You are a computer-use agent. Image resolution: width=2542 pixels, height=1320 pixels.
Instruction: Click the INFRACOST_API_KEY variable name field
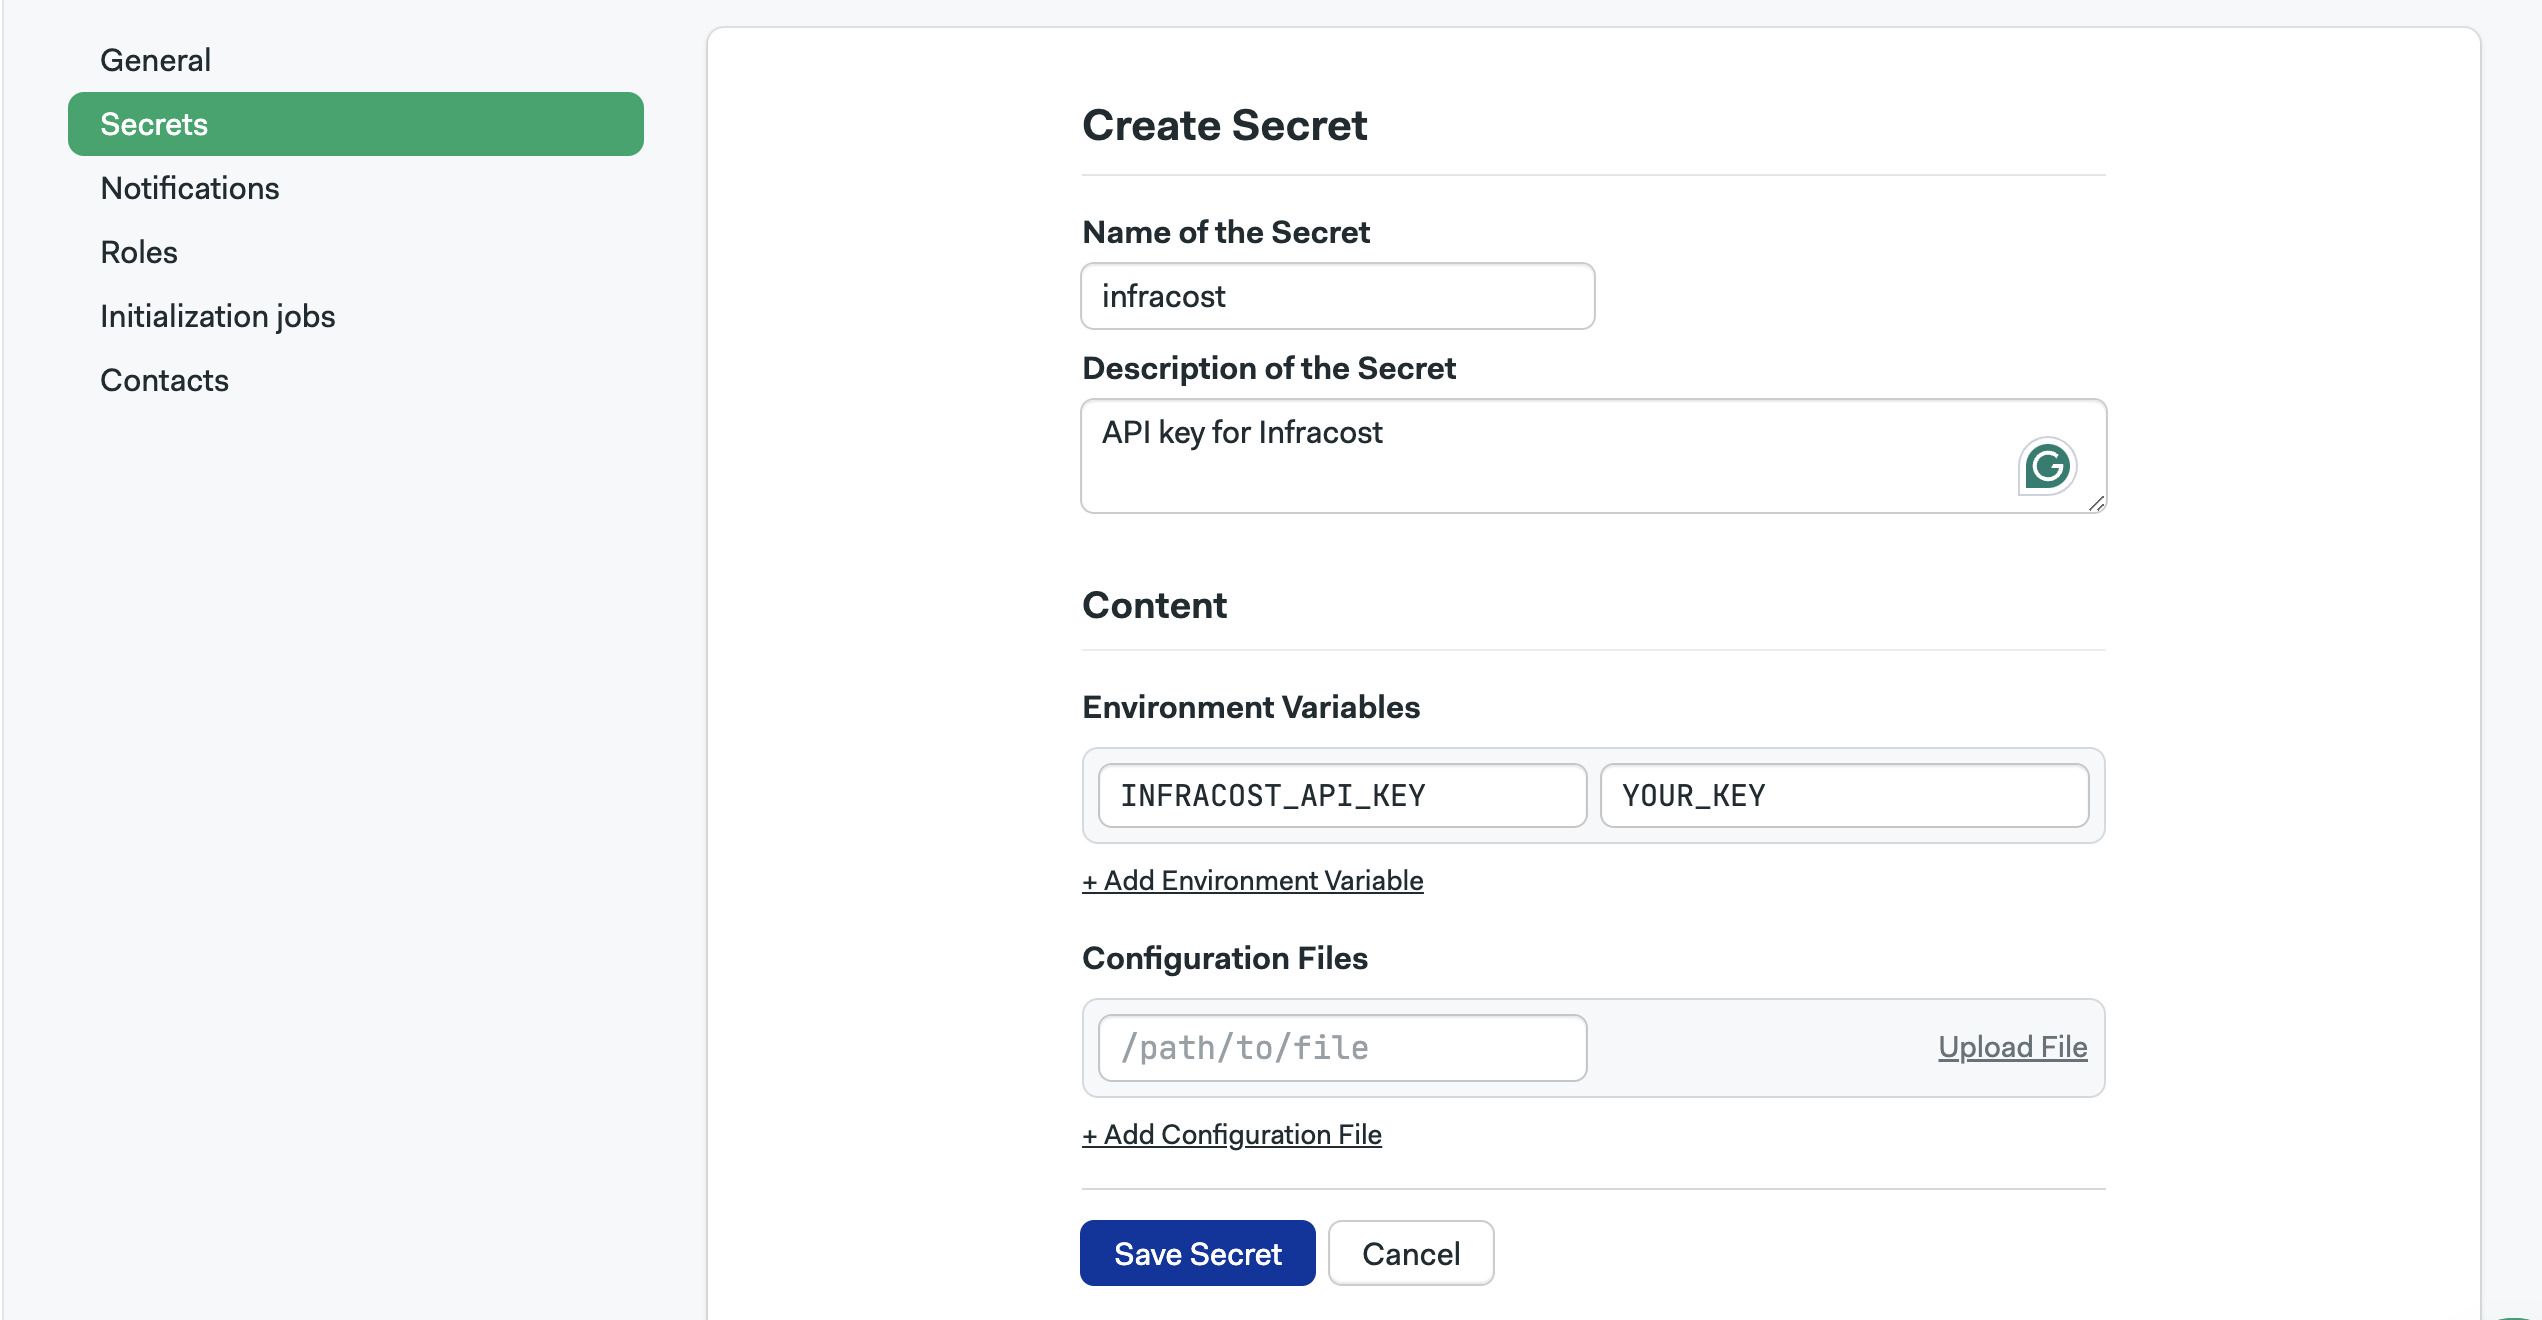click(x=1342, y=796)
